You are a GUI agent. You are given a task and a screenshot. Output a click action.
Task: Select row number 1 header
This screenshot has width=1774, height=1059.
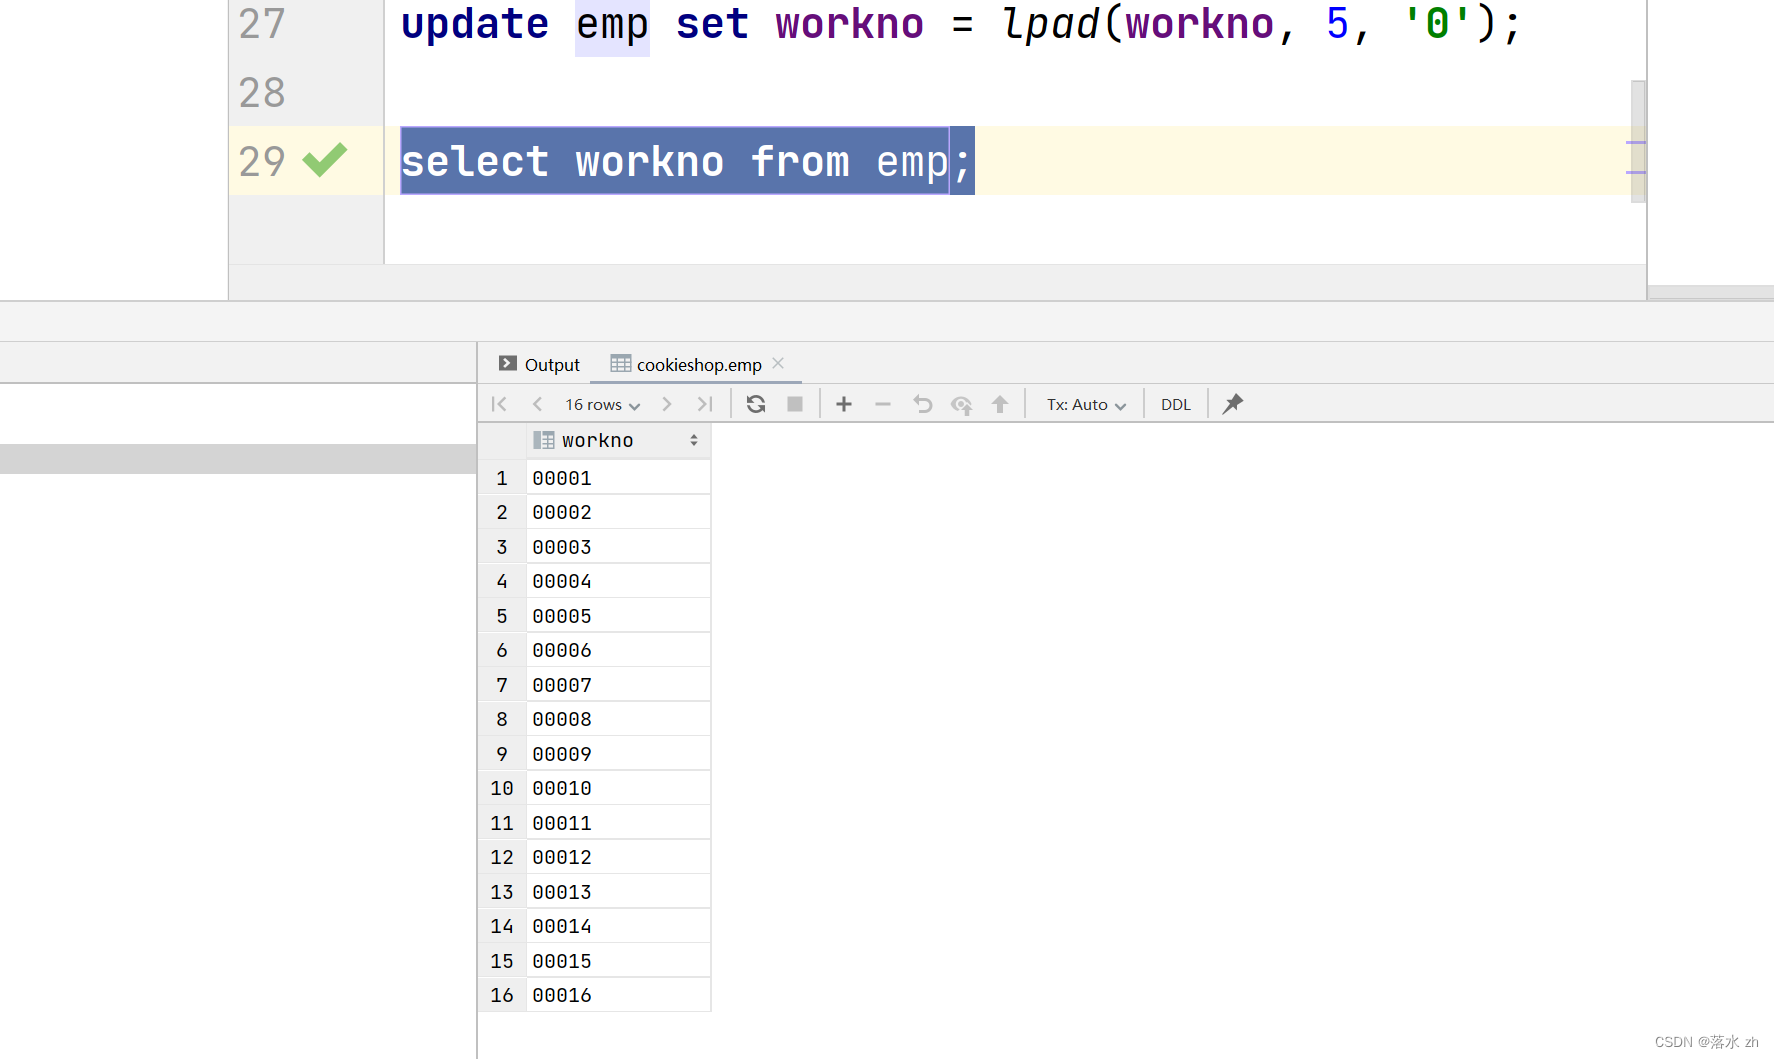(x=502, y=478)
